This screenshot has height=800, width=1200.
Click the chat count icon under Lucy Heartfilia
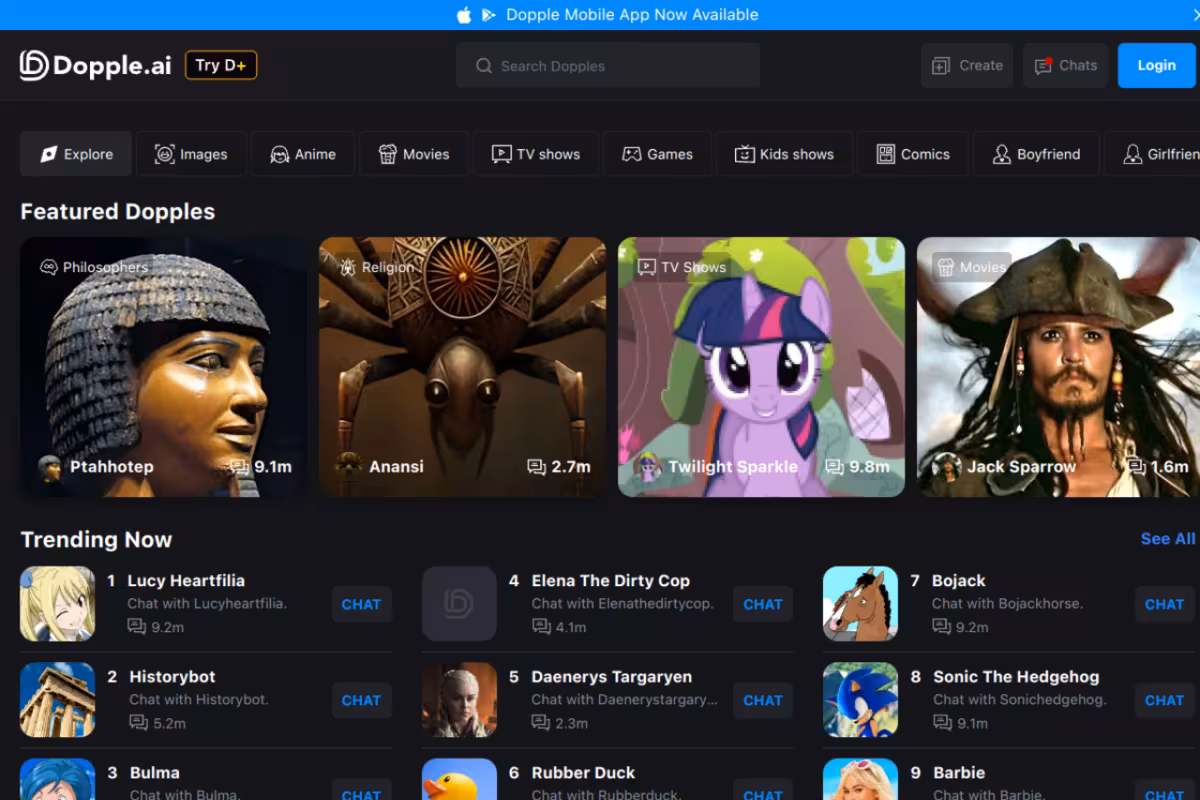[x=137, y=627]
